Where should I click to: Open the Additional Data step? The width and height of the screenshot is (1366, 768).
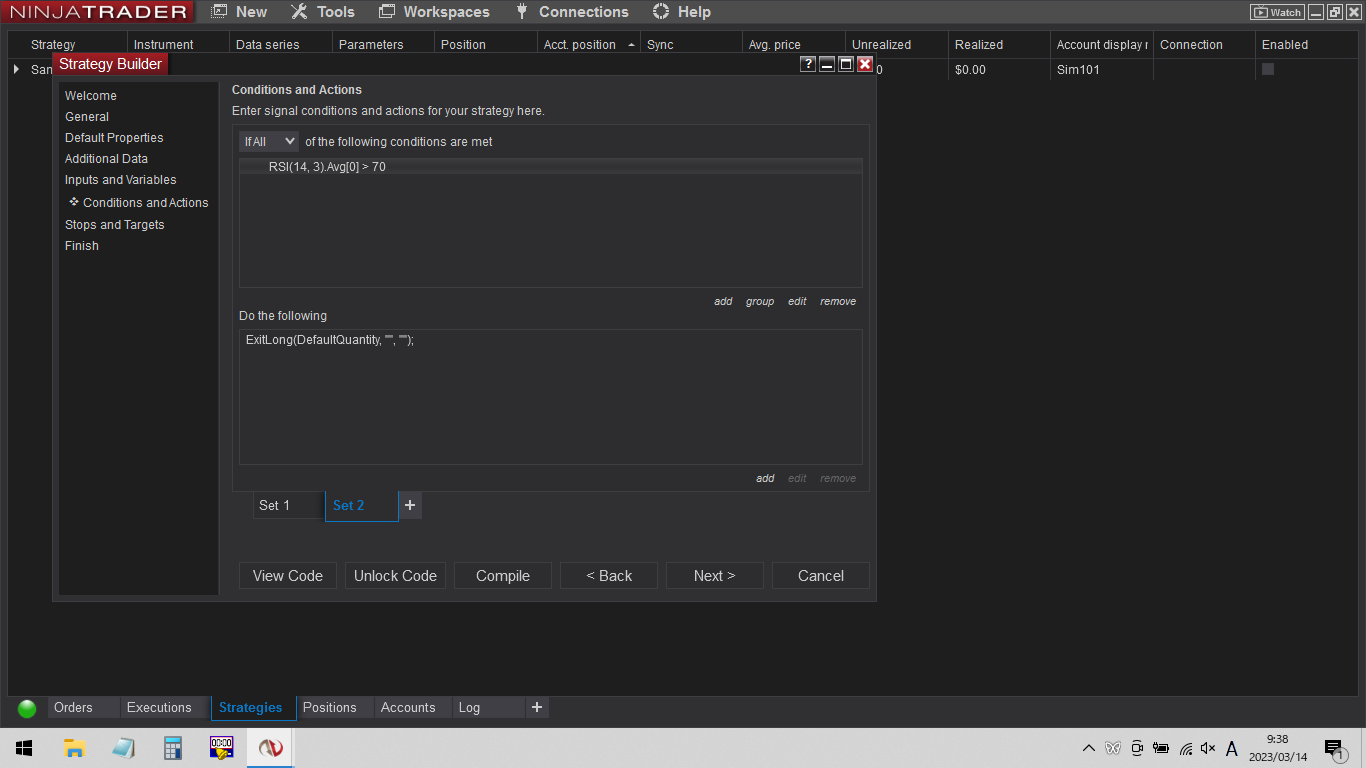coord(106,159)
